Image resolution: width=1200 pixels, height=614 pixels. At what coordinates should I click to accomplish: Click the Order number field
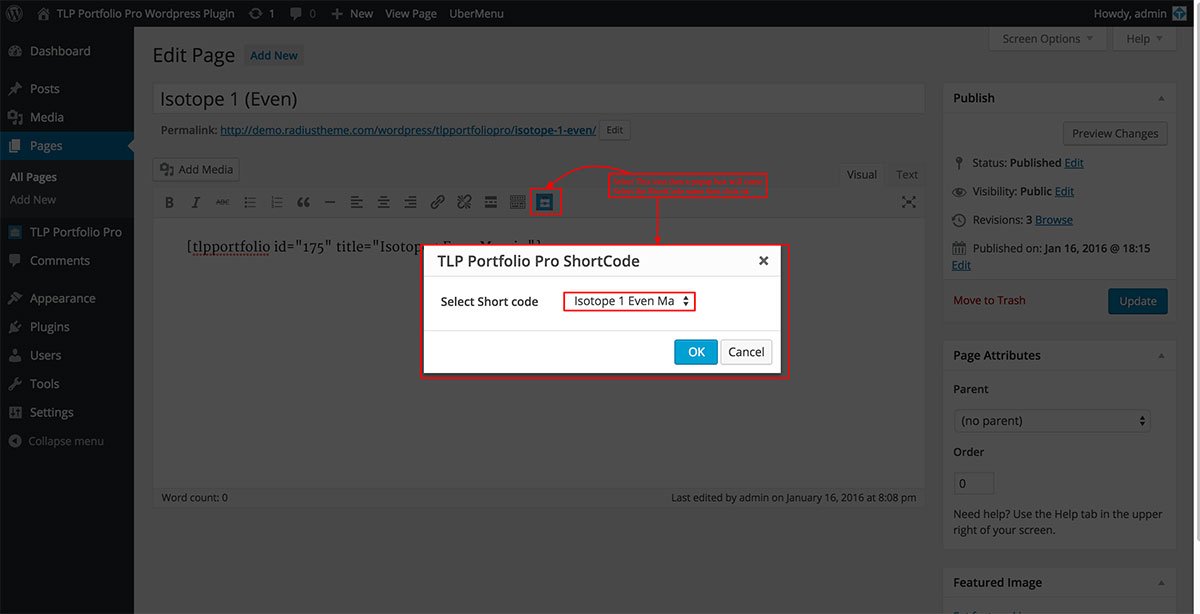click(973, 483)
